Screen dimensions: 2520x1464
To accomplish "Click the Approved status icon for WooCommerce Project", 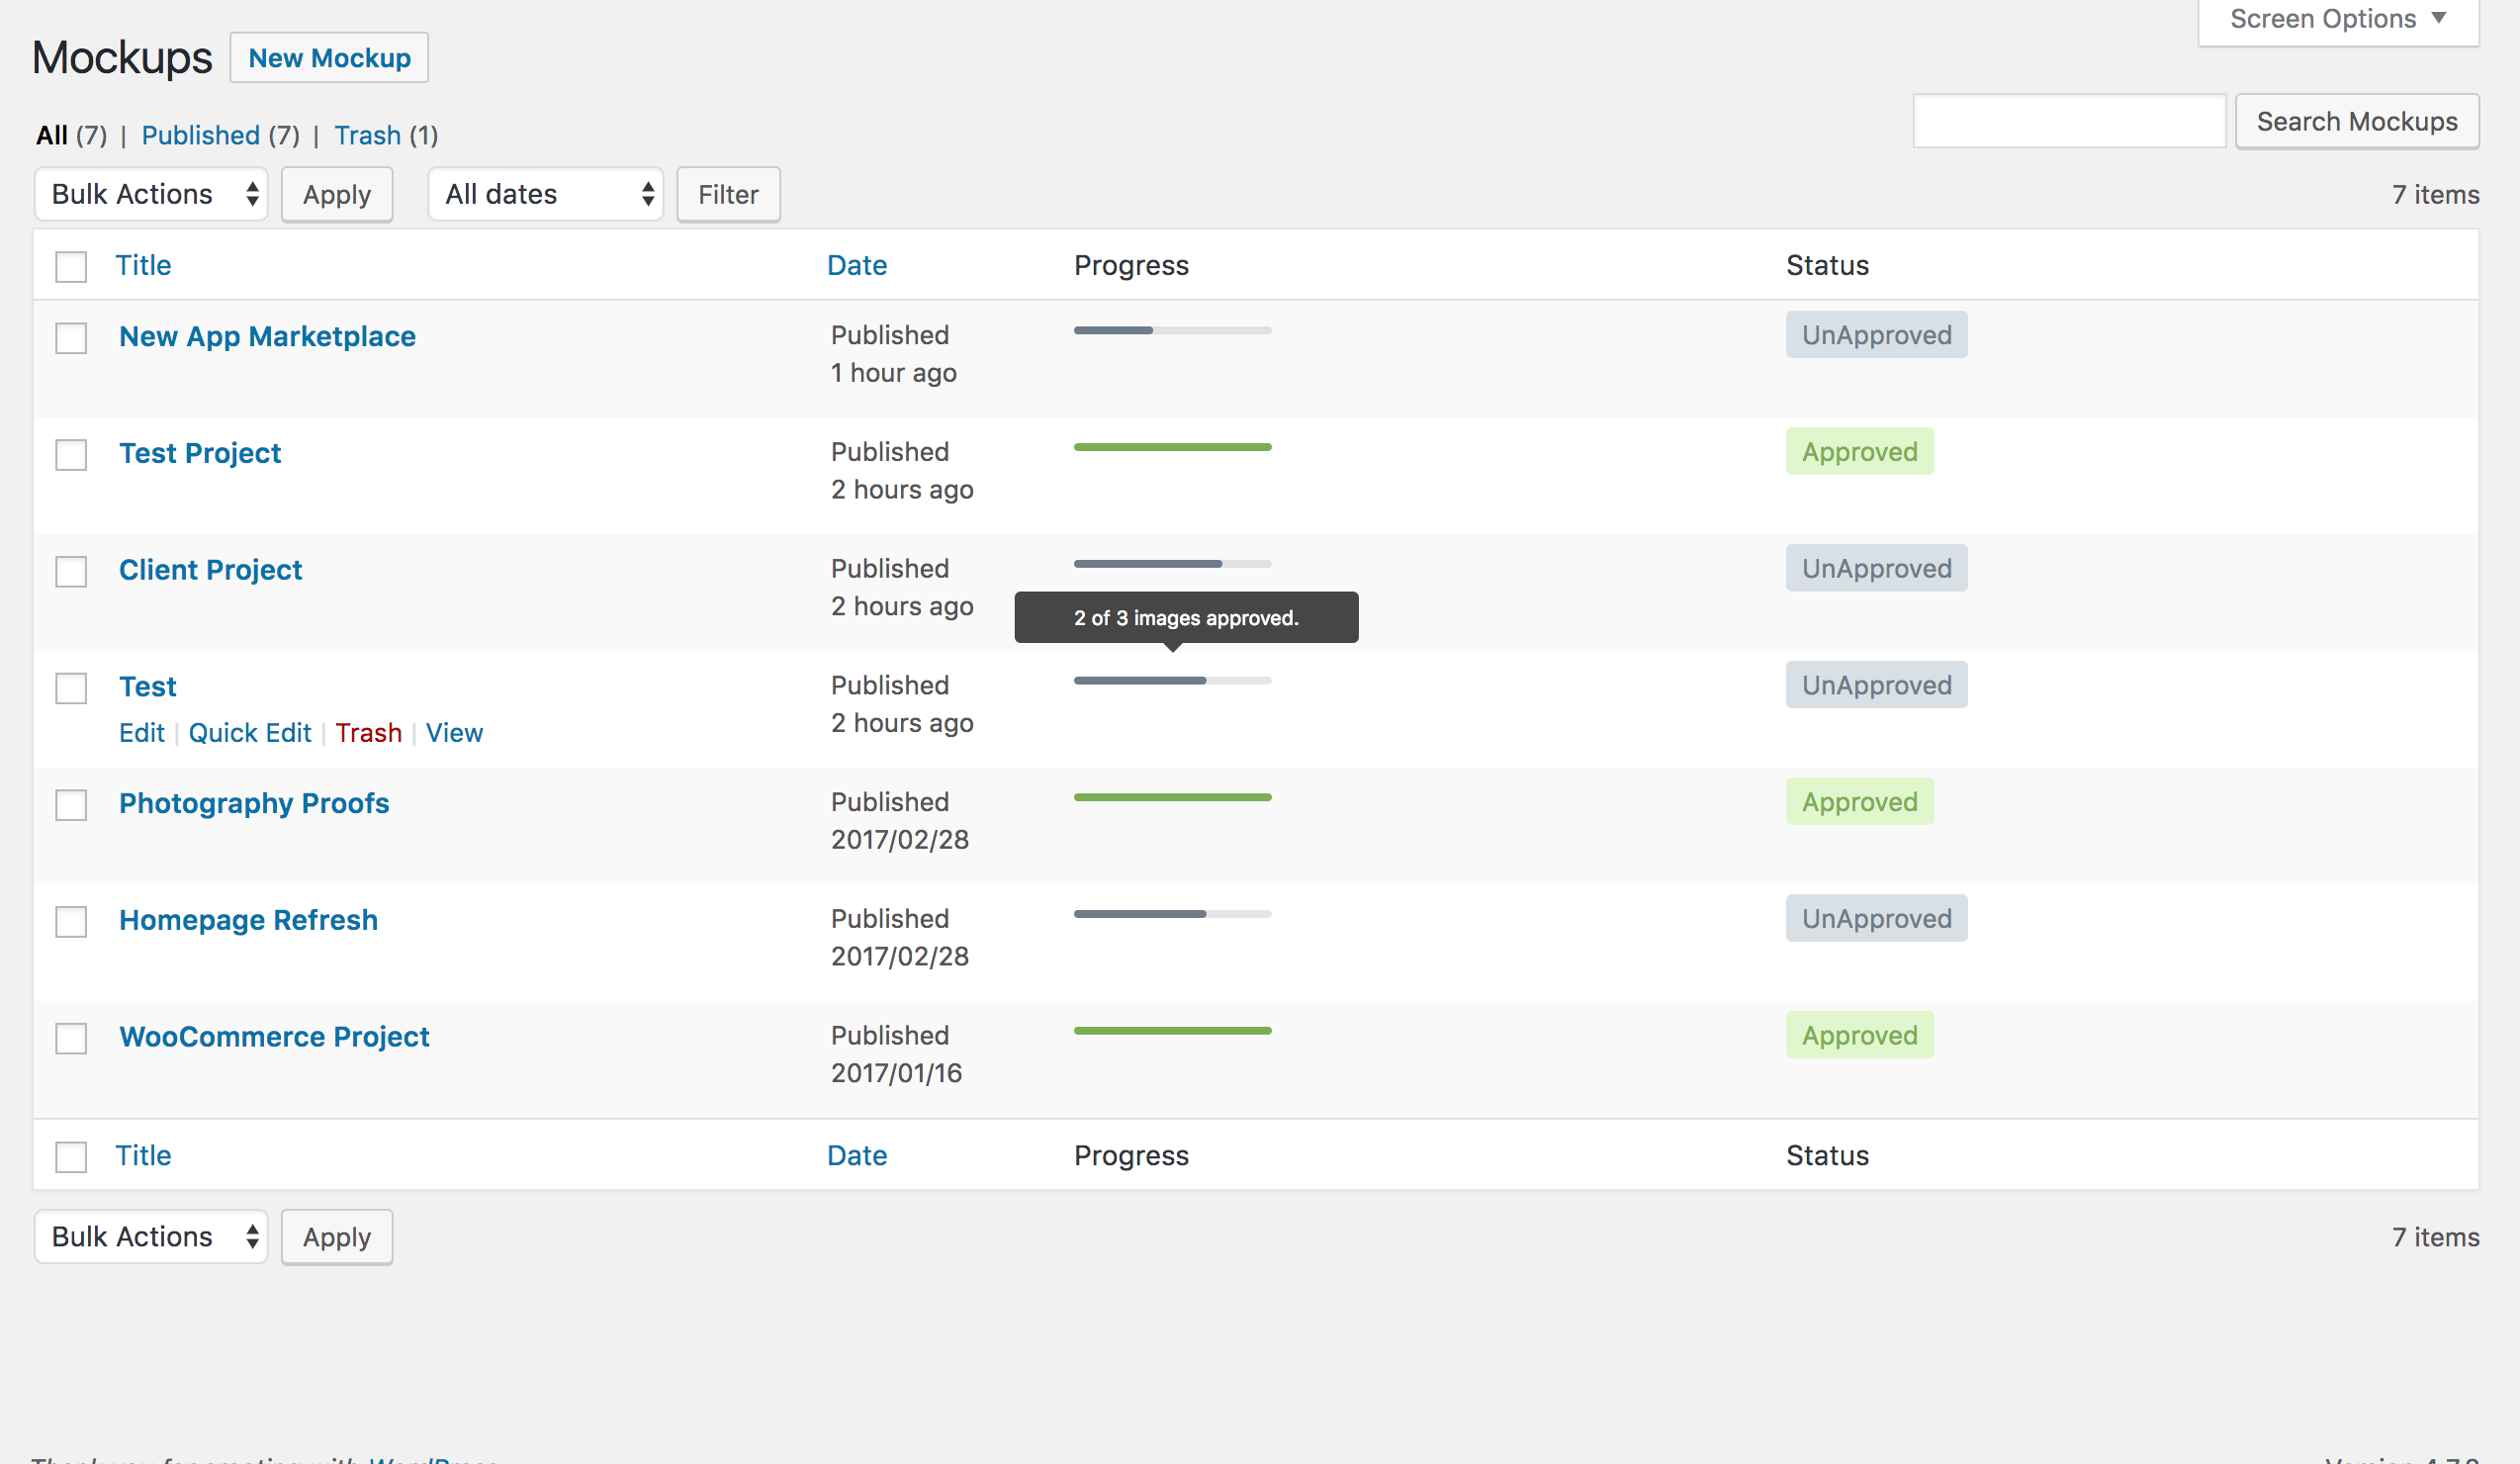I will point(1860,1036).
